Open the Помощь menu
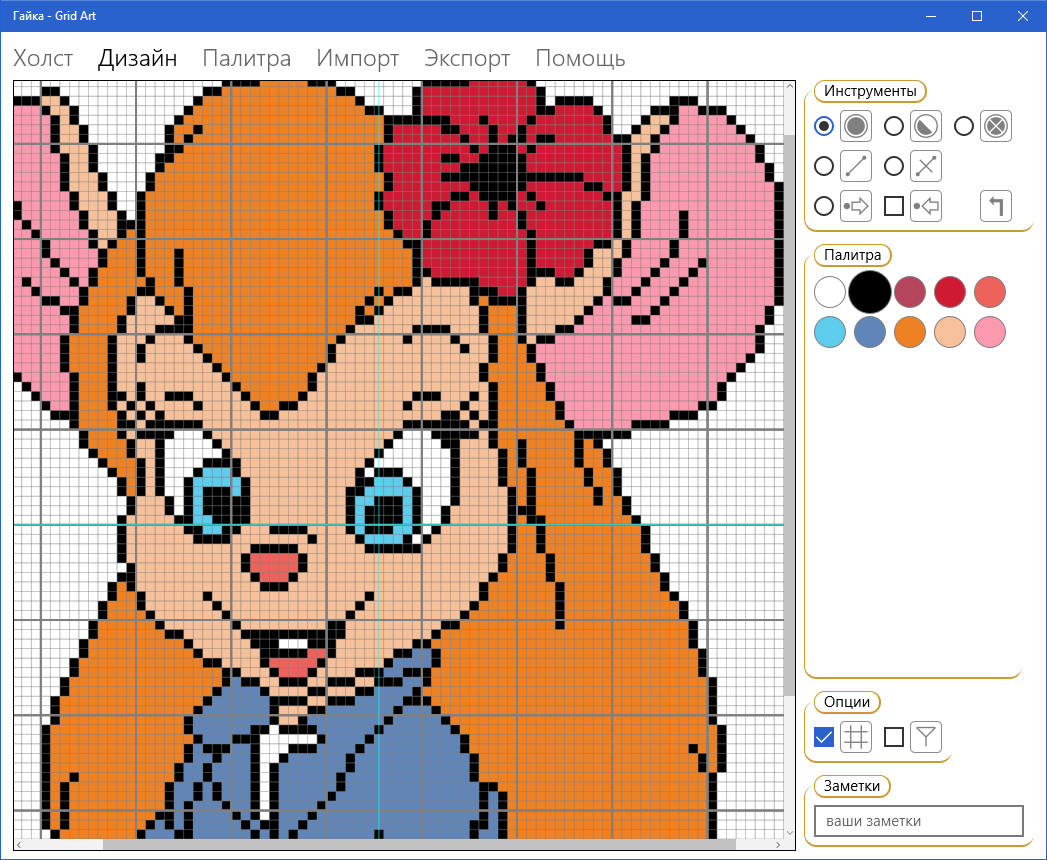The height and width of the screenshot is (860, 1047). click(x=581, y=59)
